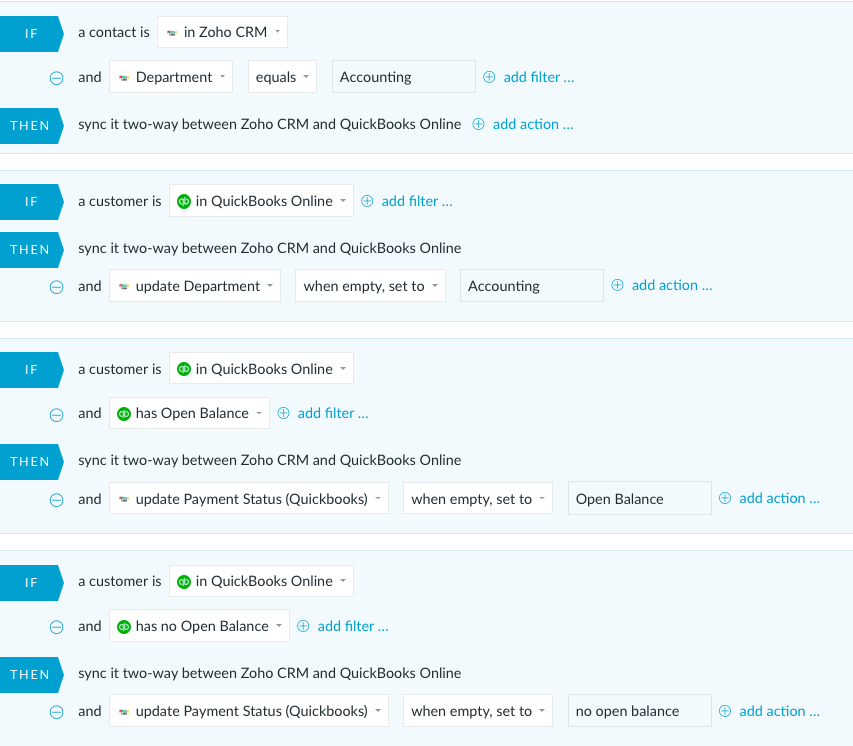Viewport: 853px width, 746px height.
Task: Remove the Department equals Accounting filter
Action: (57, 78)
